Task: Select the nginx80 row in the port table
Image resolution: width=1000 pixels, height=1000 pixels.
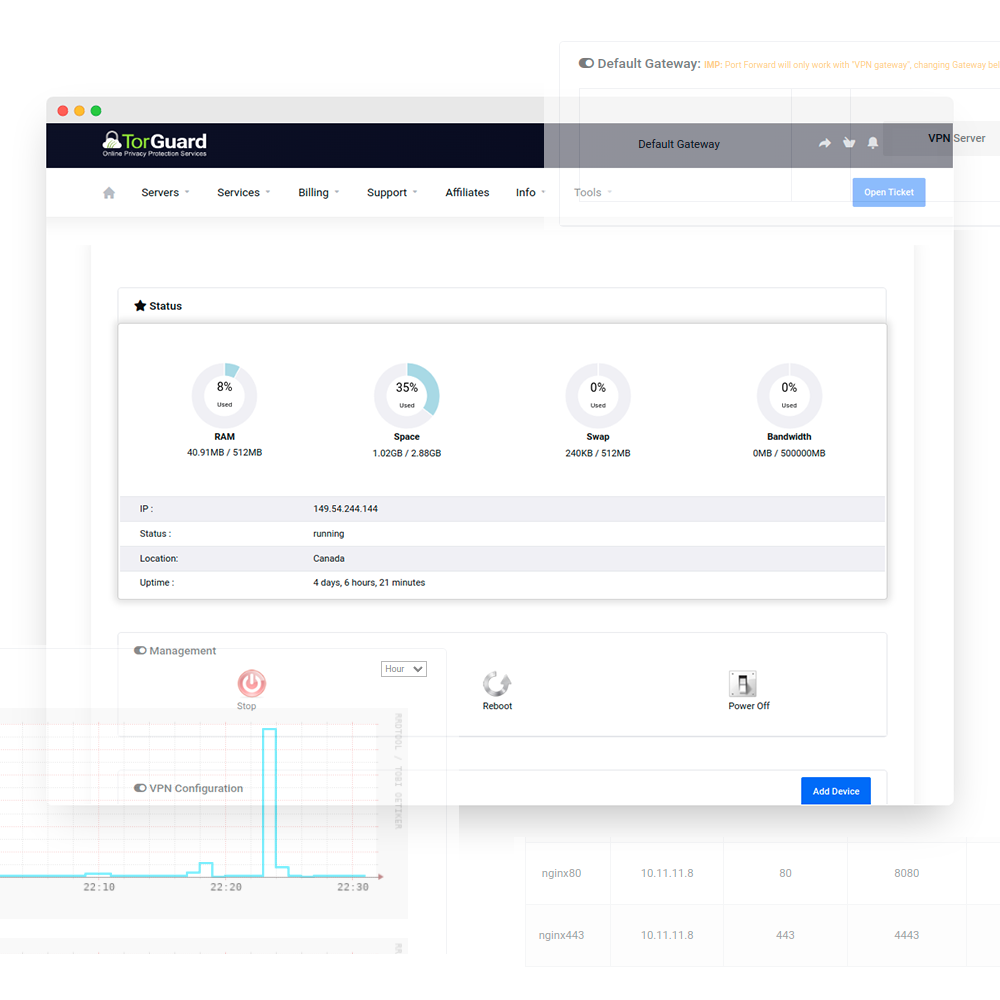Action: [567, 872]
